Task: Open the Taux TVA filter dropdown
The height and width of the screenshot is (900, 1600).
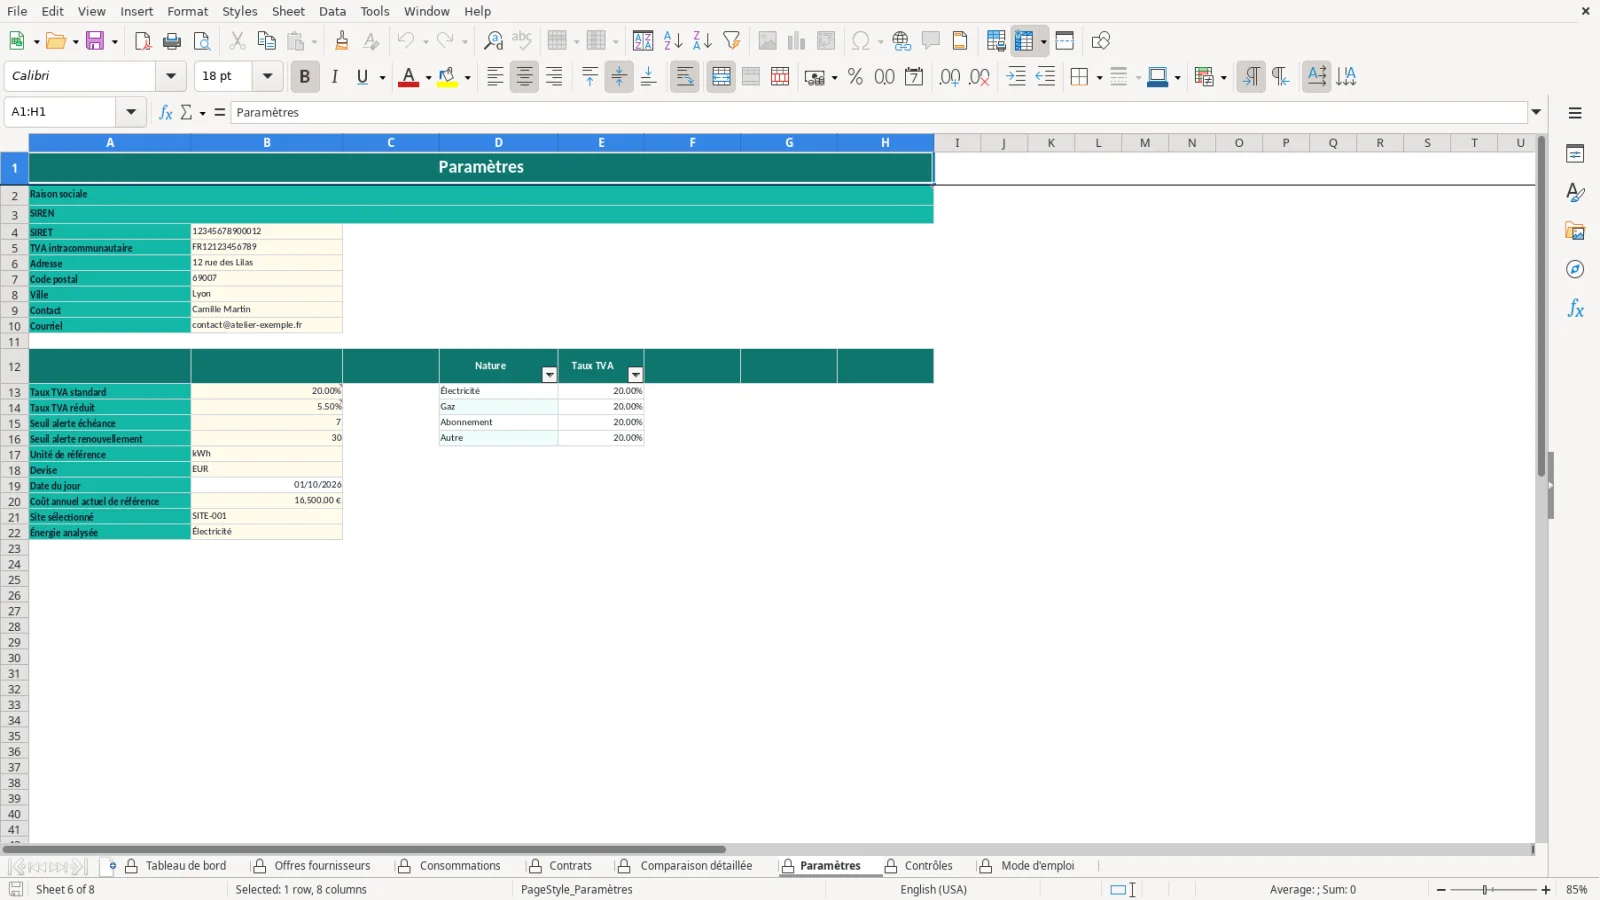Action: click(635, 375)
